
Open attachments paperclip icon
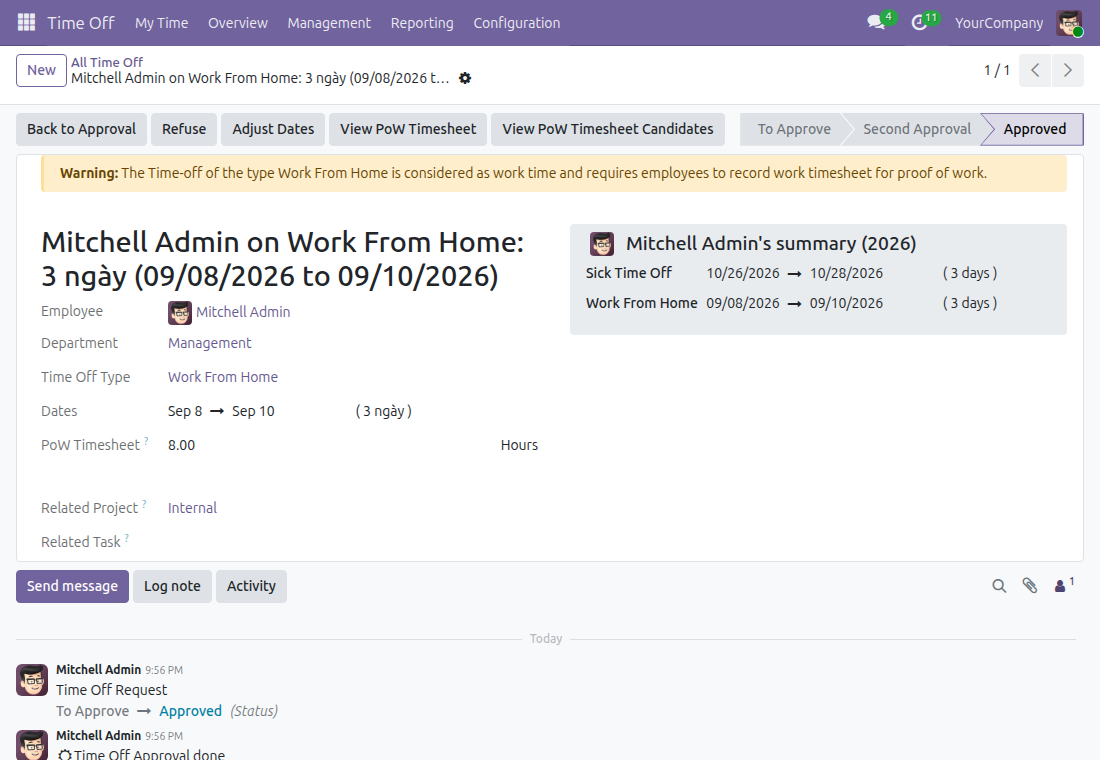[x=1030, y=586]
